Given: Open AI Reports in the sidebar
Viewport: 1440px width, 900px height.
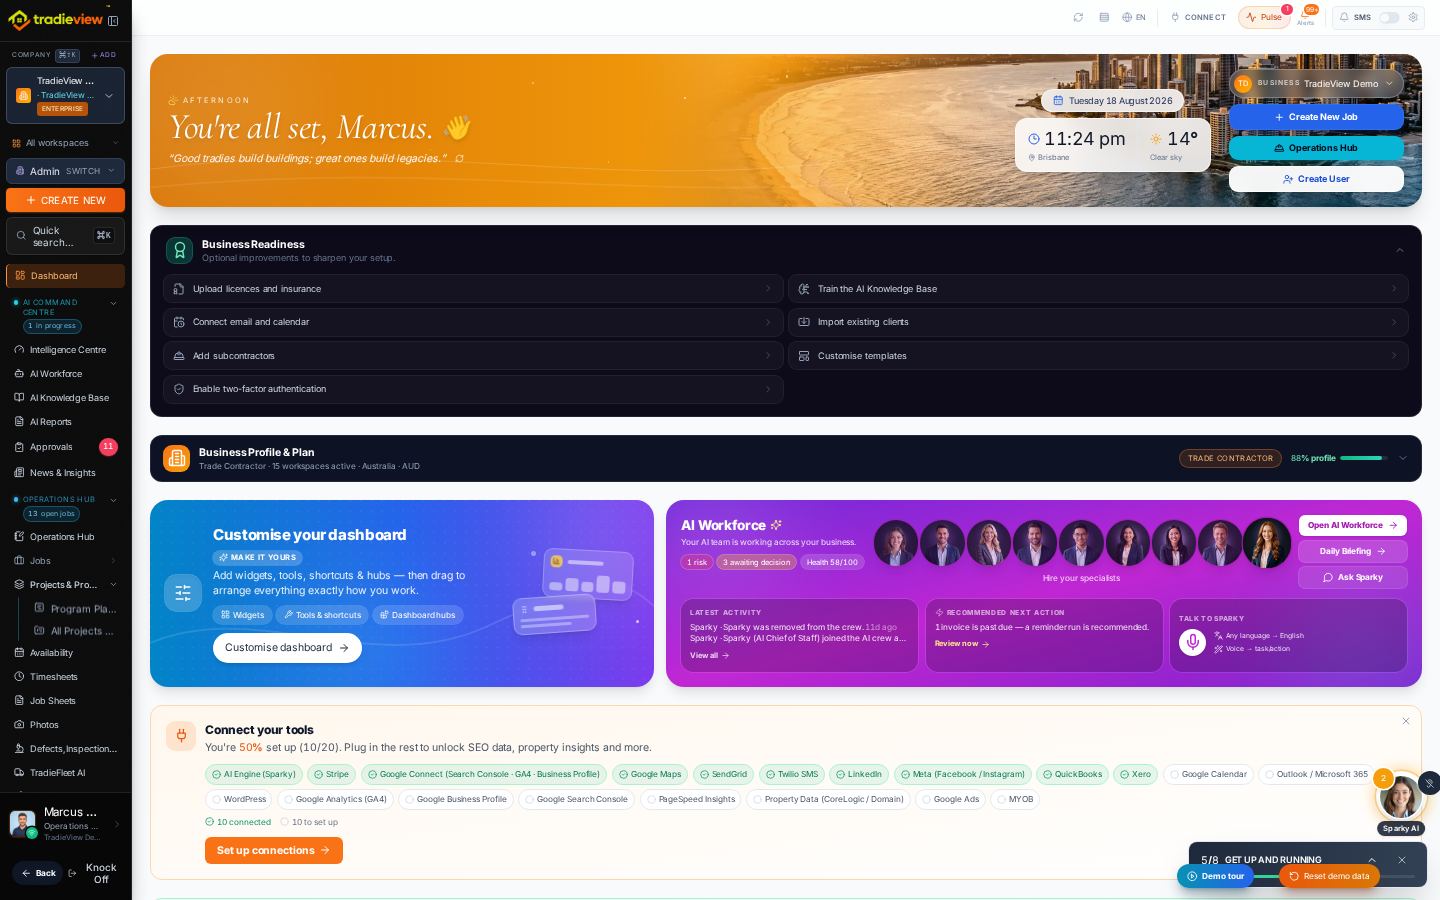Looking at the screenshot, I should coord(65,422).
